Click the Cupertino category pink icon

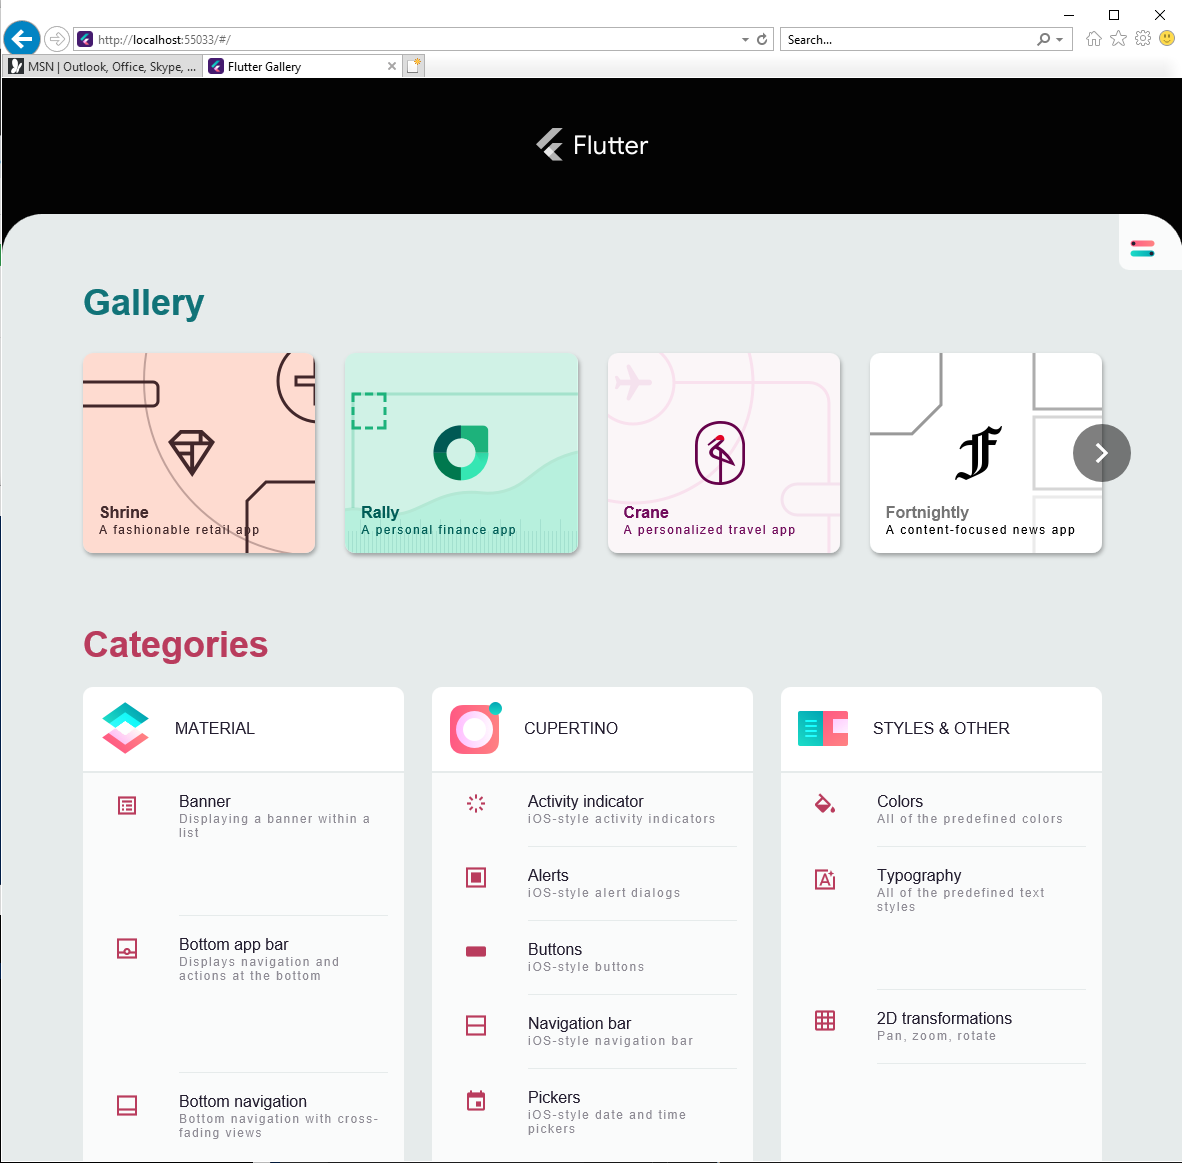[x=476, y=728]
